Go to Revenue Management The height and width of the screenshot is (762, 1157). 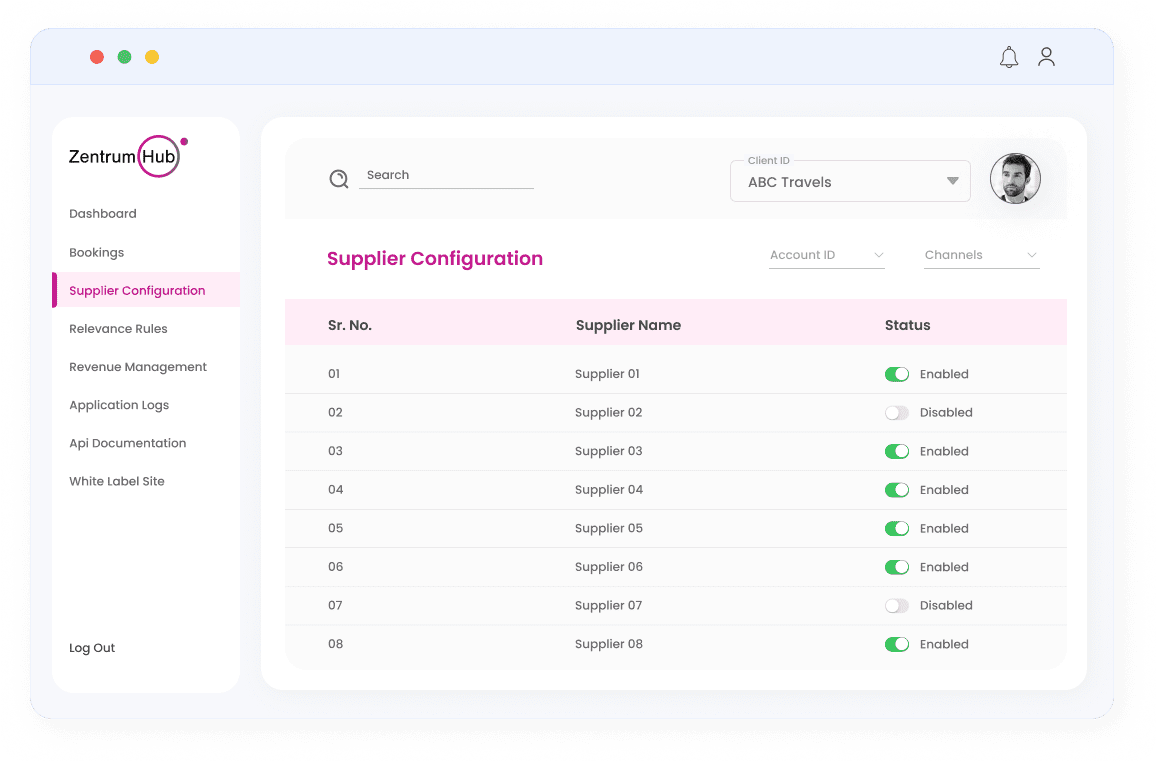(137, 366)
